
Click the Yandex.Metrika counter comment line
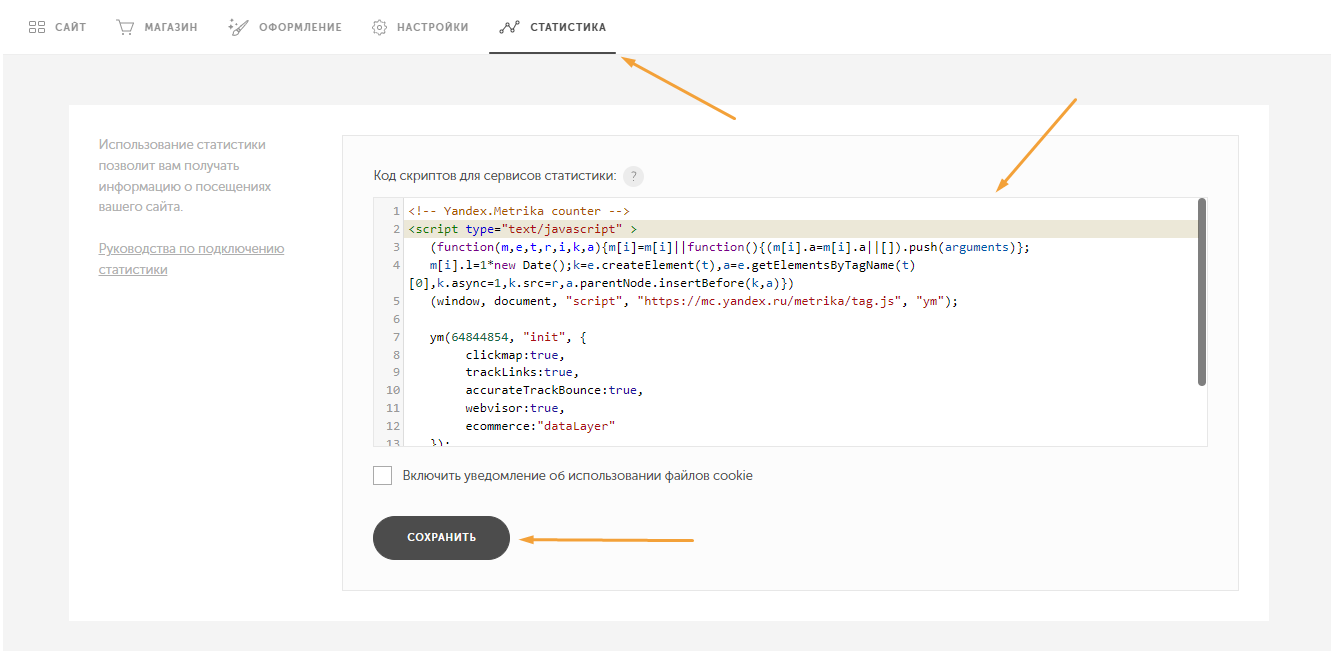pos(518,211)
